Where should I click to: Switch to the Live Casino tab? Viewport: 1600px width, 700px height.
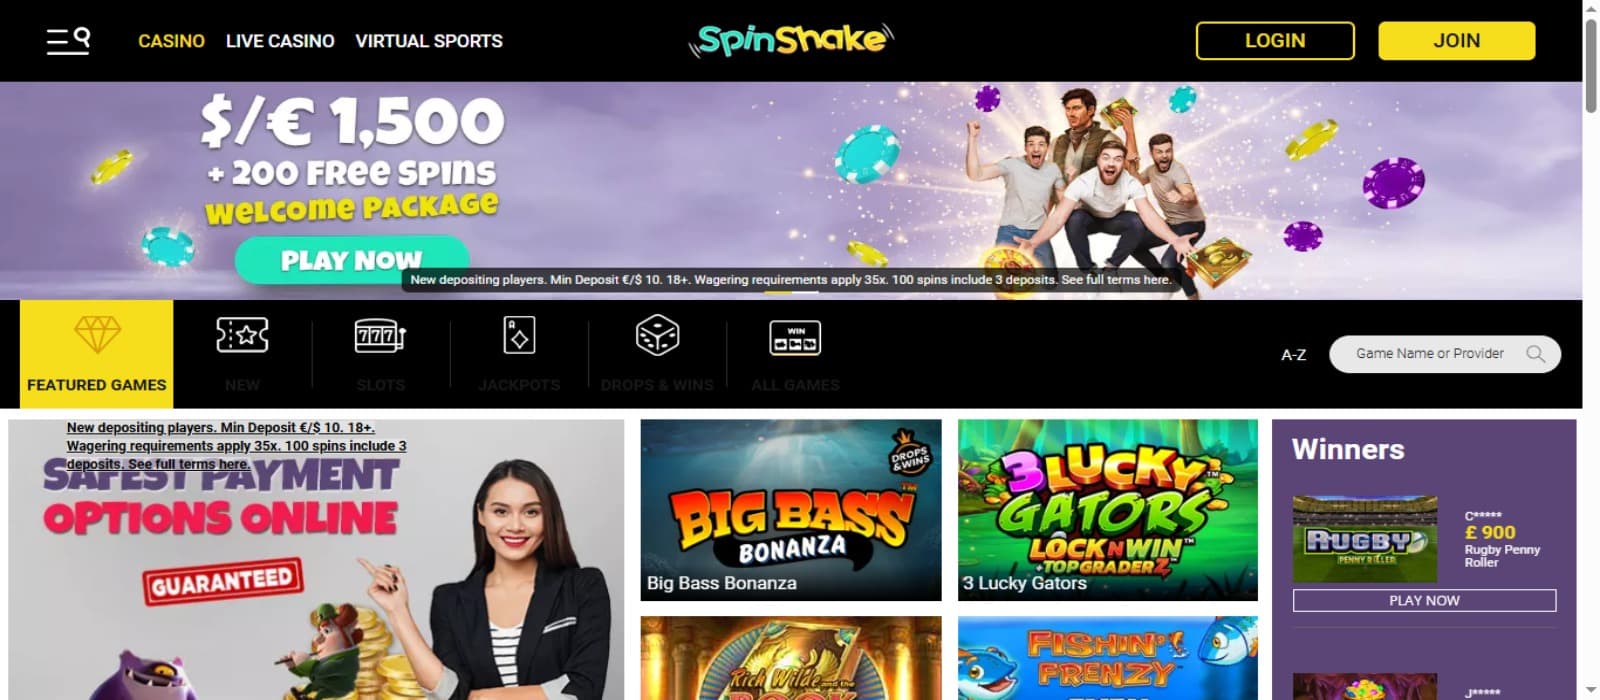tap(280, 41)
